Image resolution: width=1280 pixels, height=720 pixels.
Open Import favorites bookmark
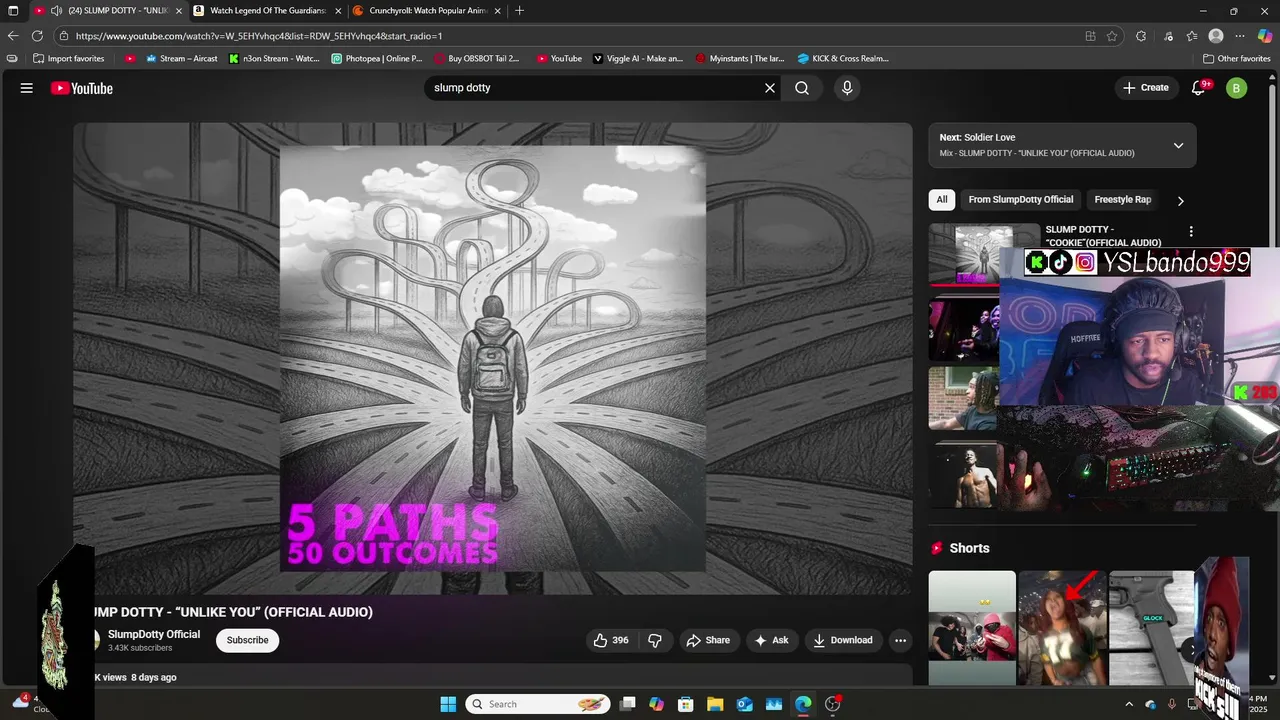point(68,58)
